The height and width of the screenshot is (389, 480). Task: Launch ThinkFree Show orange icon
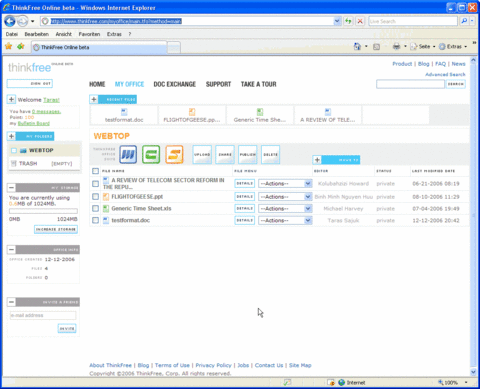(x=174, y=154)
